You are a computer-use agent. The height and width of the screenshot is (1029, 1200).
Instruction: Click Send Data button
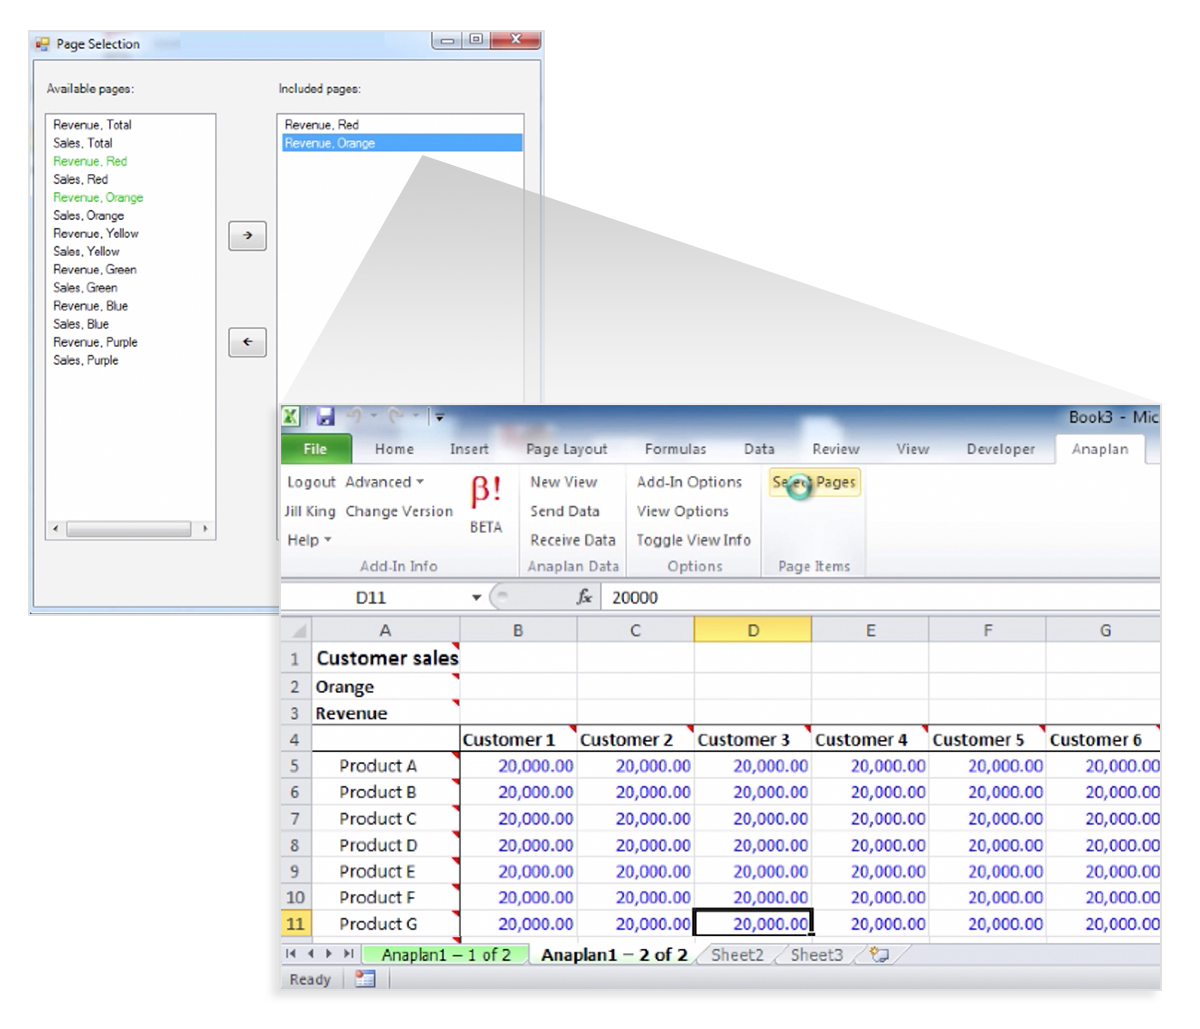coord(565,511)
